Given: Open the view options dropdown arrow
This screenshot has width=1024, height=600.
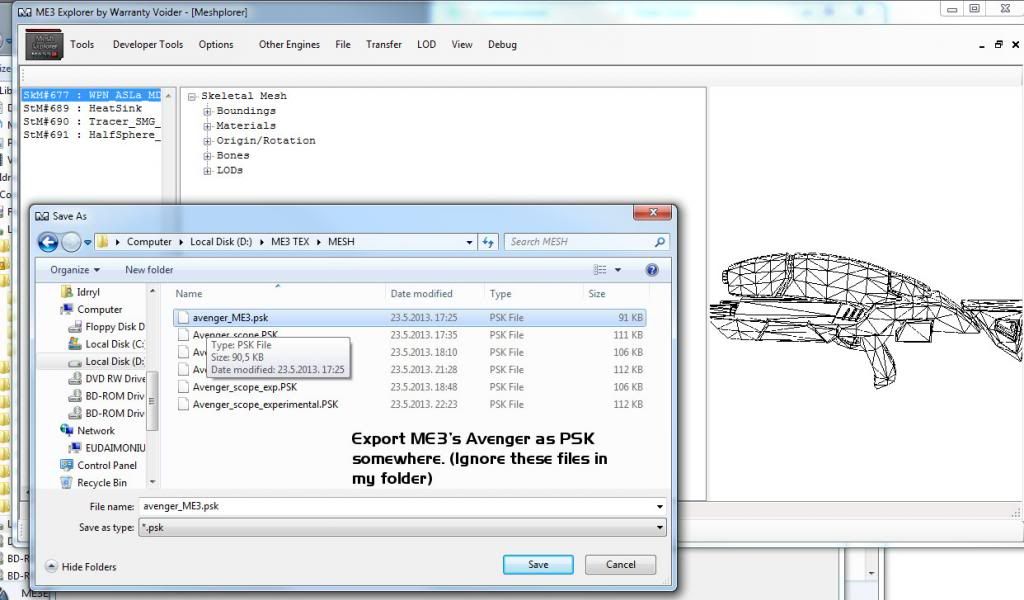Looking at the screenshot, I should tap(618, 270).
